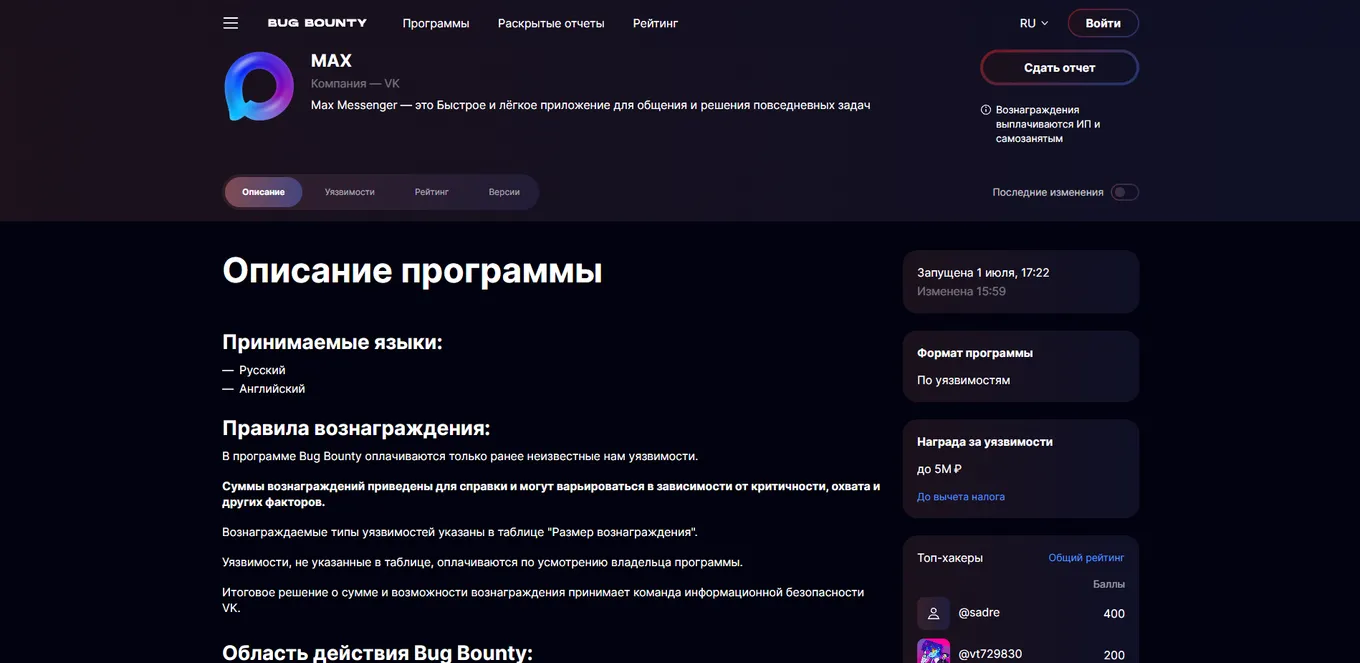The height and width of the screenshot is (663, 1360).
Task: Click the Сдать отчет button
Action: point(1060,68)
